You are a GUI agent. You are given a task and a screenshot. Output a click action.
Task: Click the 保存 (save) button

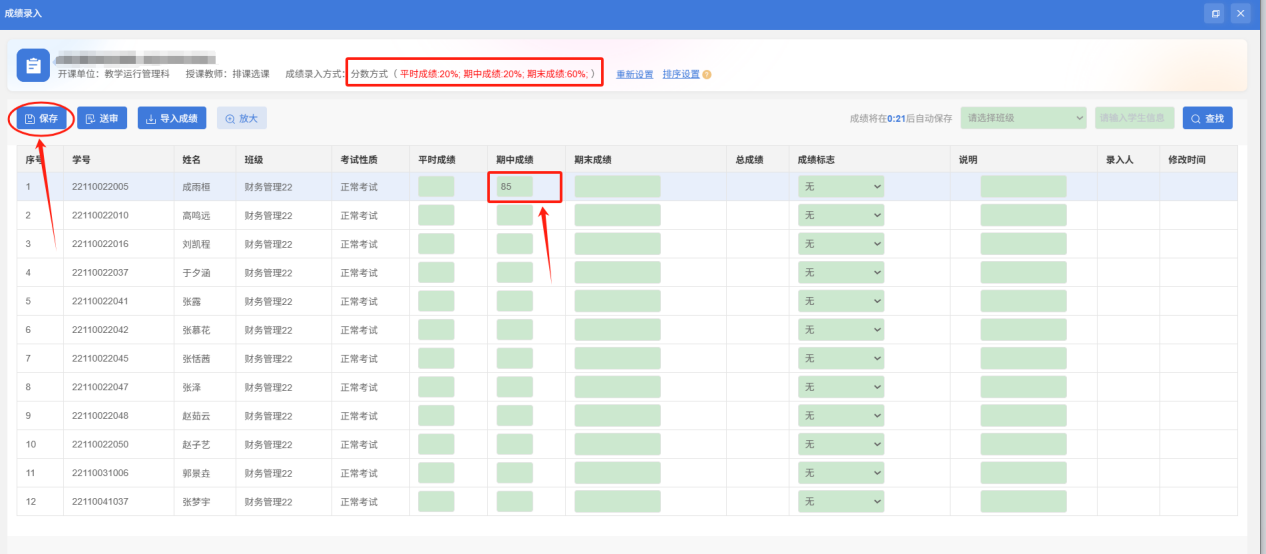pyautogui.click(x=42, y=119)
